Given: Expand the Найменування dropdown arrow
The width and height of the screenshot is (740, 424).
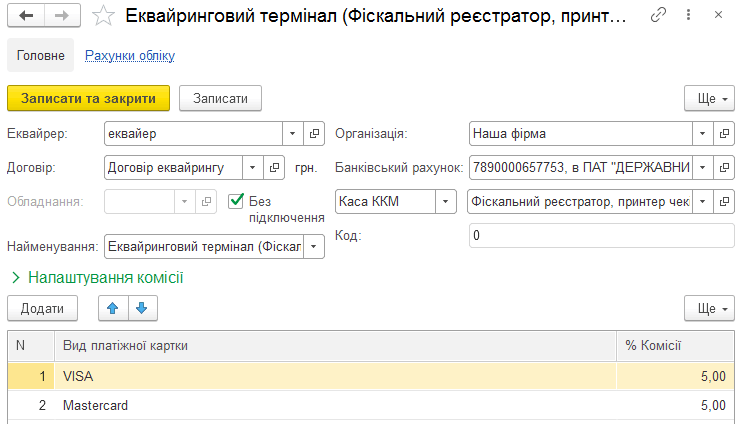Looking at the screenshot, I should point(314,246).
